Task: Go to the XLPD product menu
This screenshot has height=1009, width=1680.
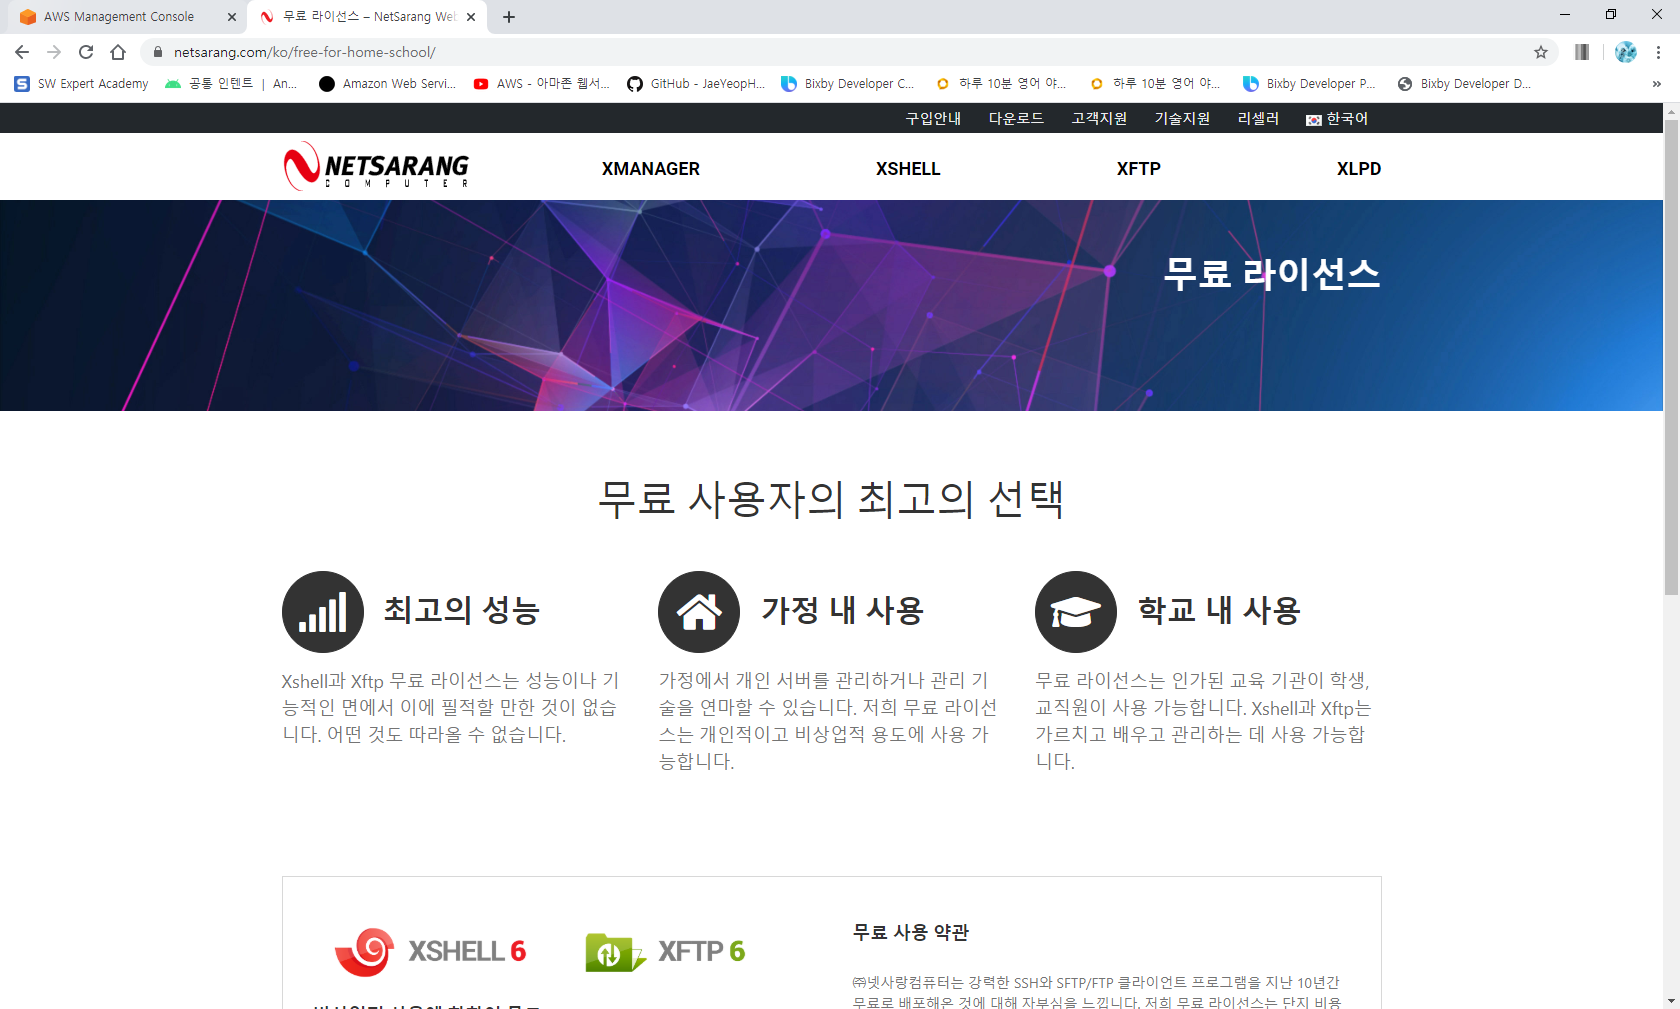Action: (1359, 169)
